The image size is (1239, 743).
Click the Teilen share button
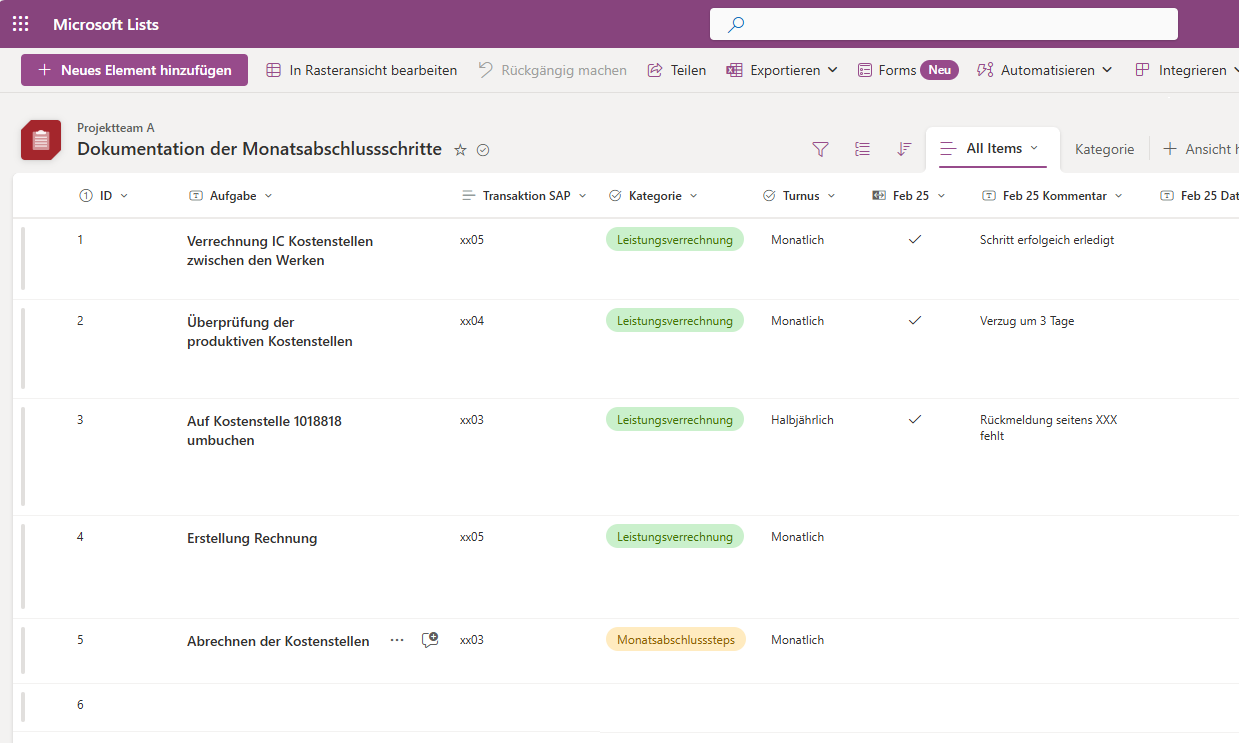click(677, 70)
